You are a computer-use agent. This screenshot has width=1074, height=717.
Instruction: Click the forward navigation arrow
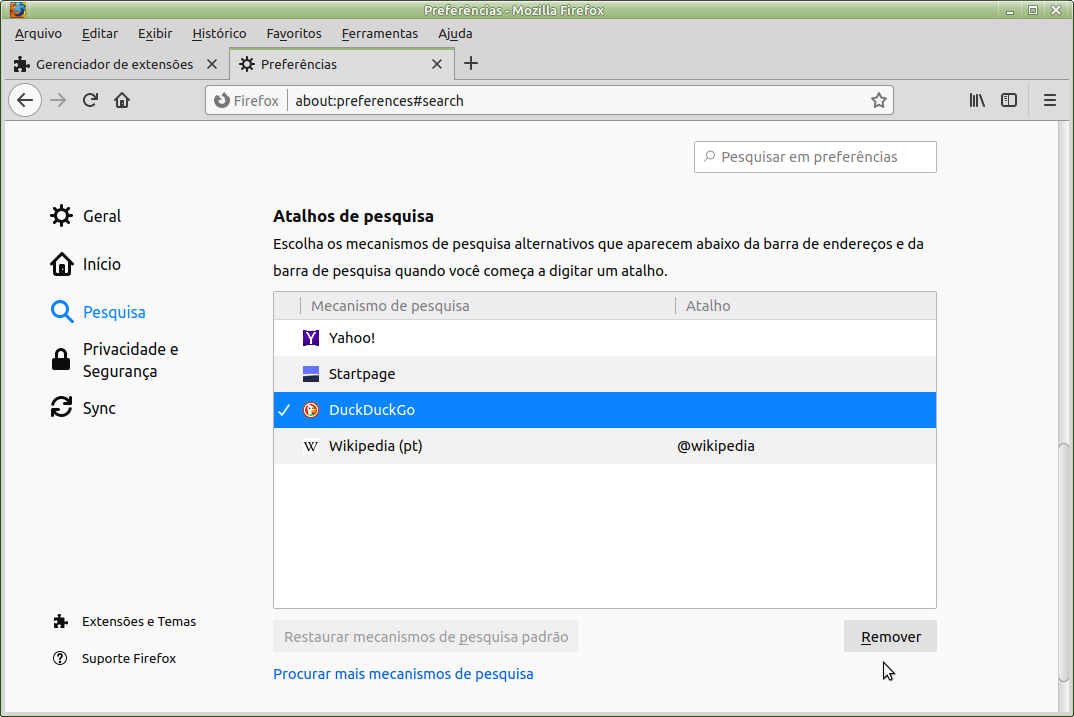58,101
